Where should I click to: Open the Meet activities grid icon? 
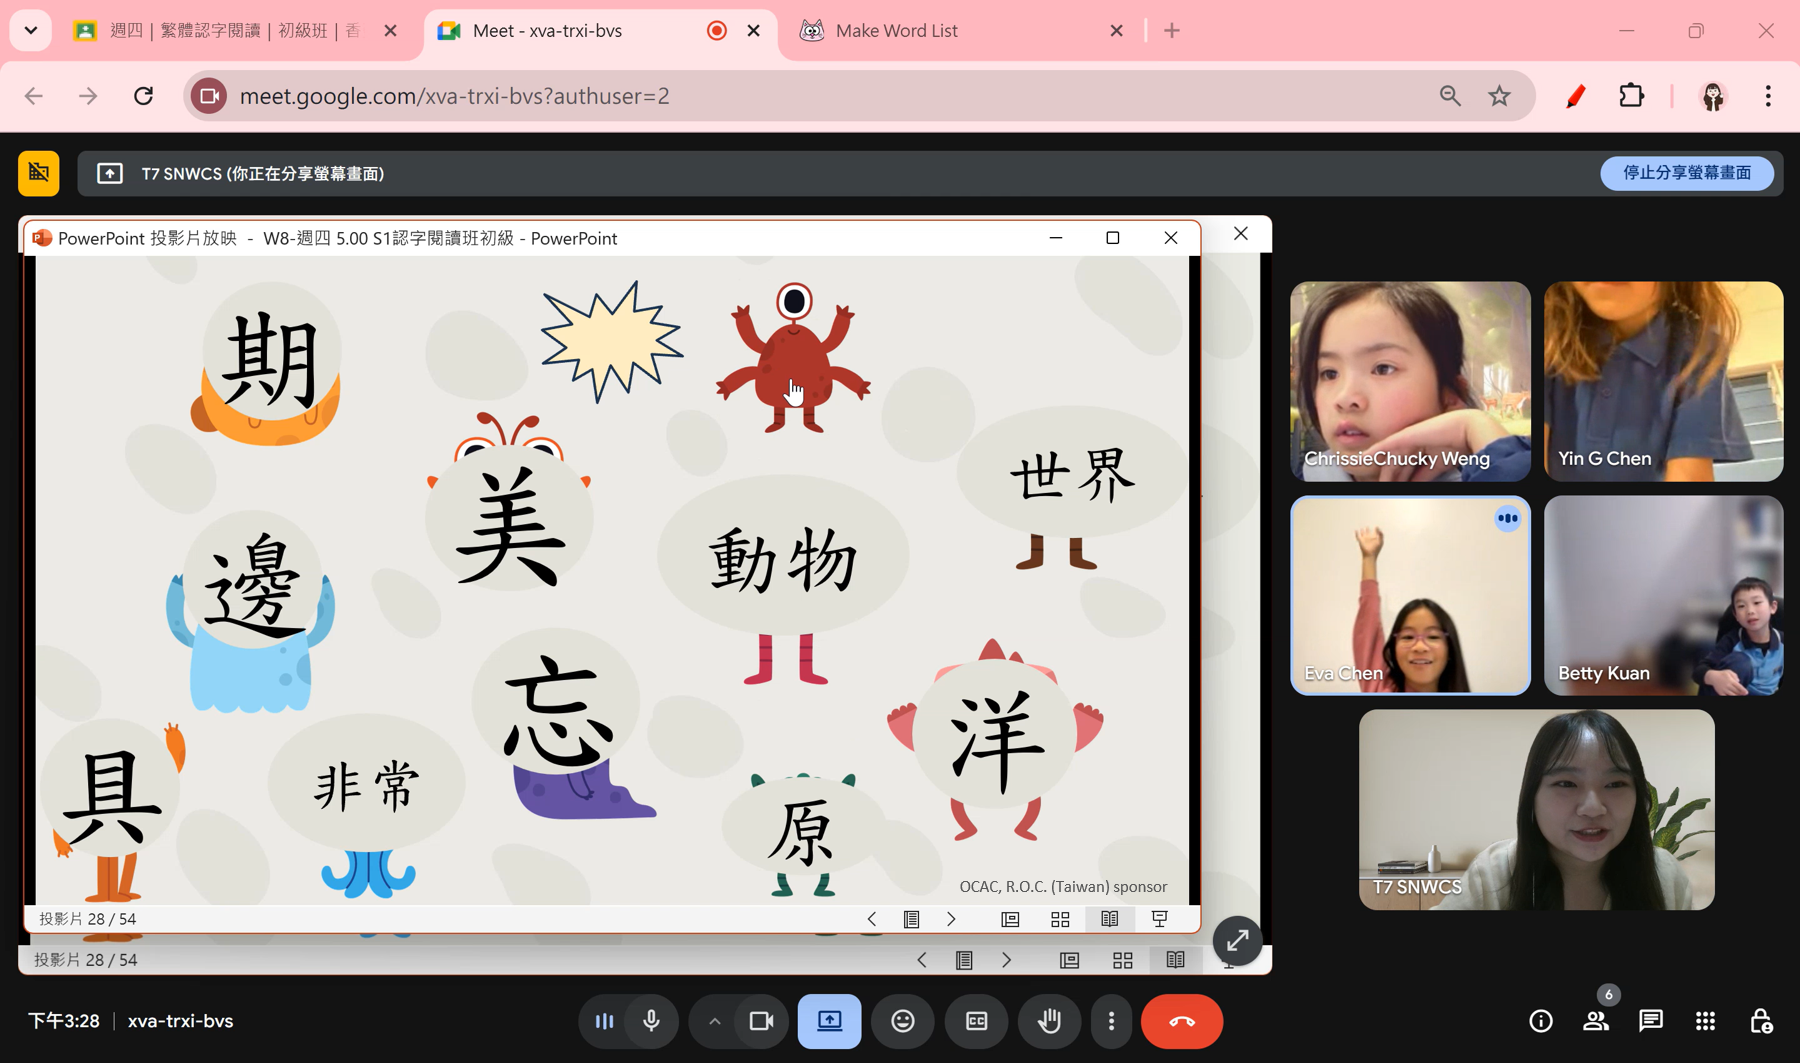1705,1021
